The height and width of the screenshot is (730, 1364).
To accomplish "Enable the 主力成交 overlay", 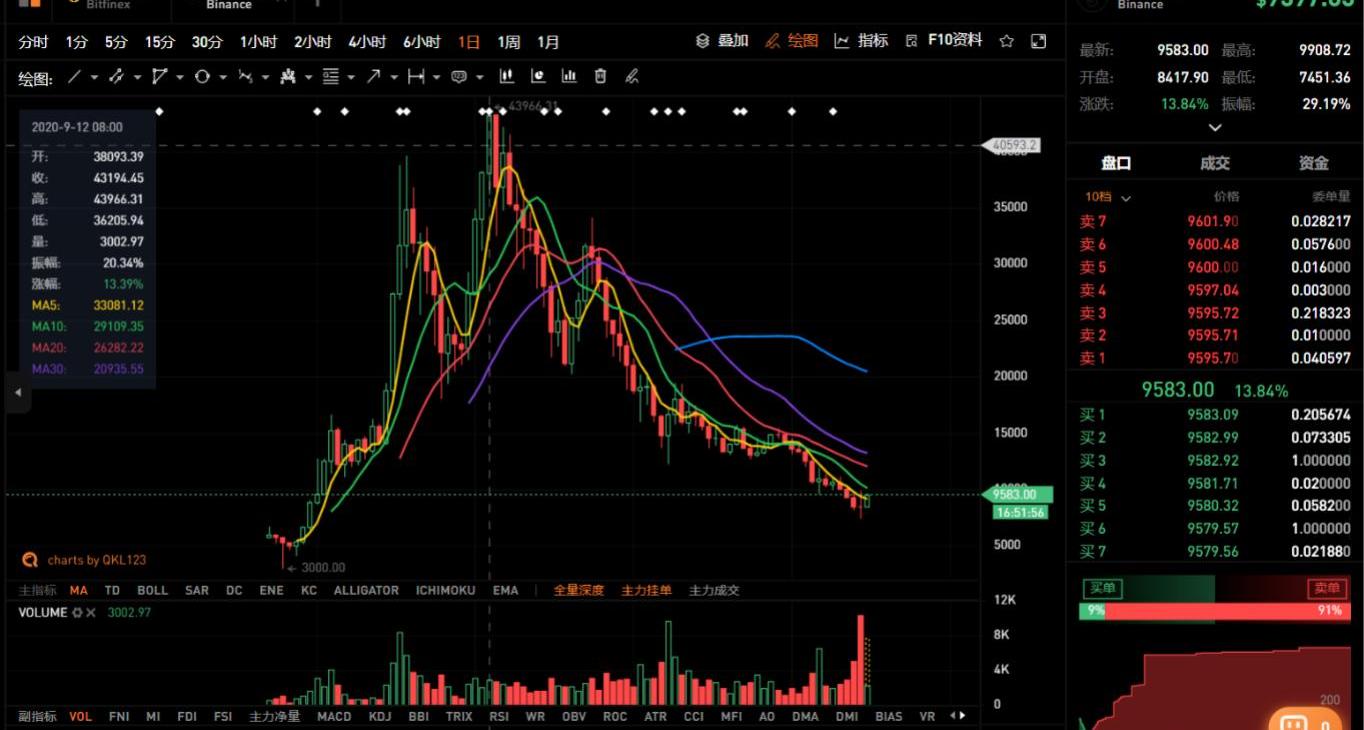I will point(714,590).
